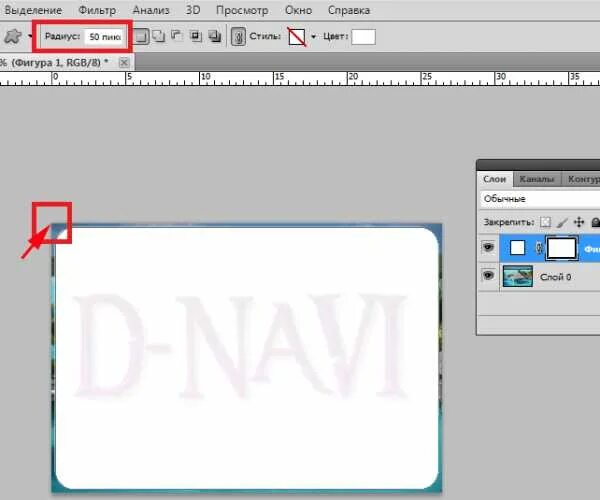Edit the Радиус value field
The width and height of the screenshot is (600, 500).
click(x=104, y=37)
